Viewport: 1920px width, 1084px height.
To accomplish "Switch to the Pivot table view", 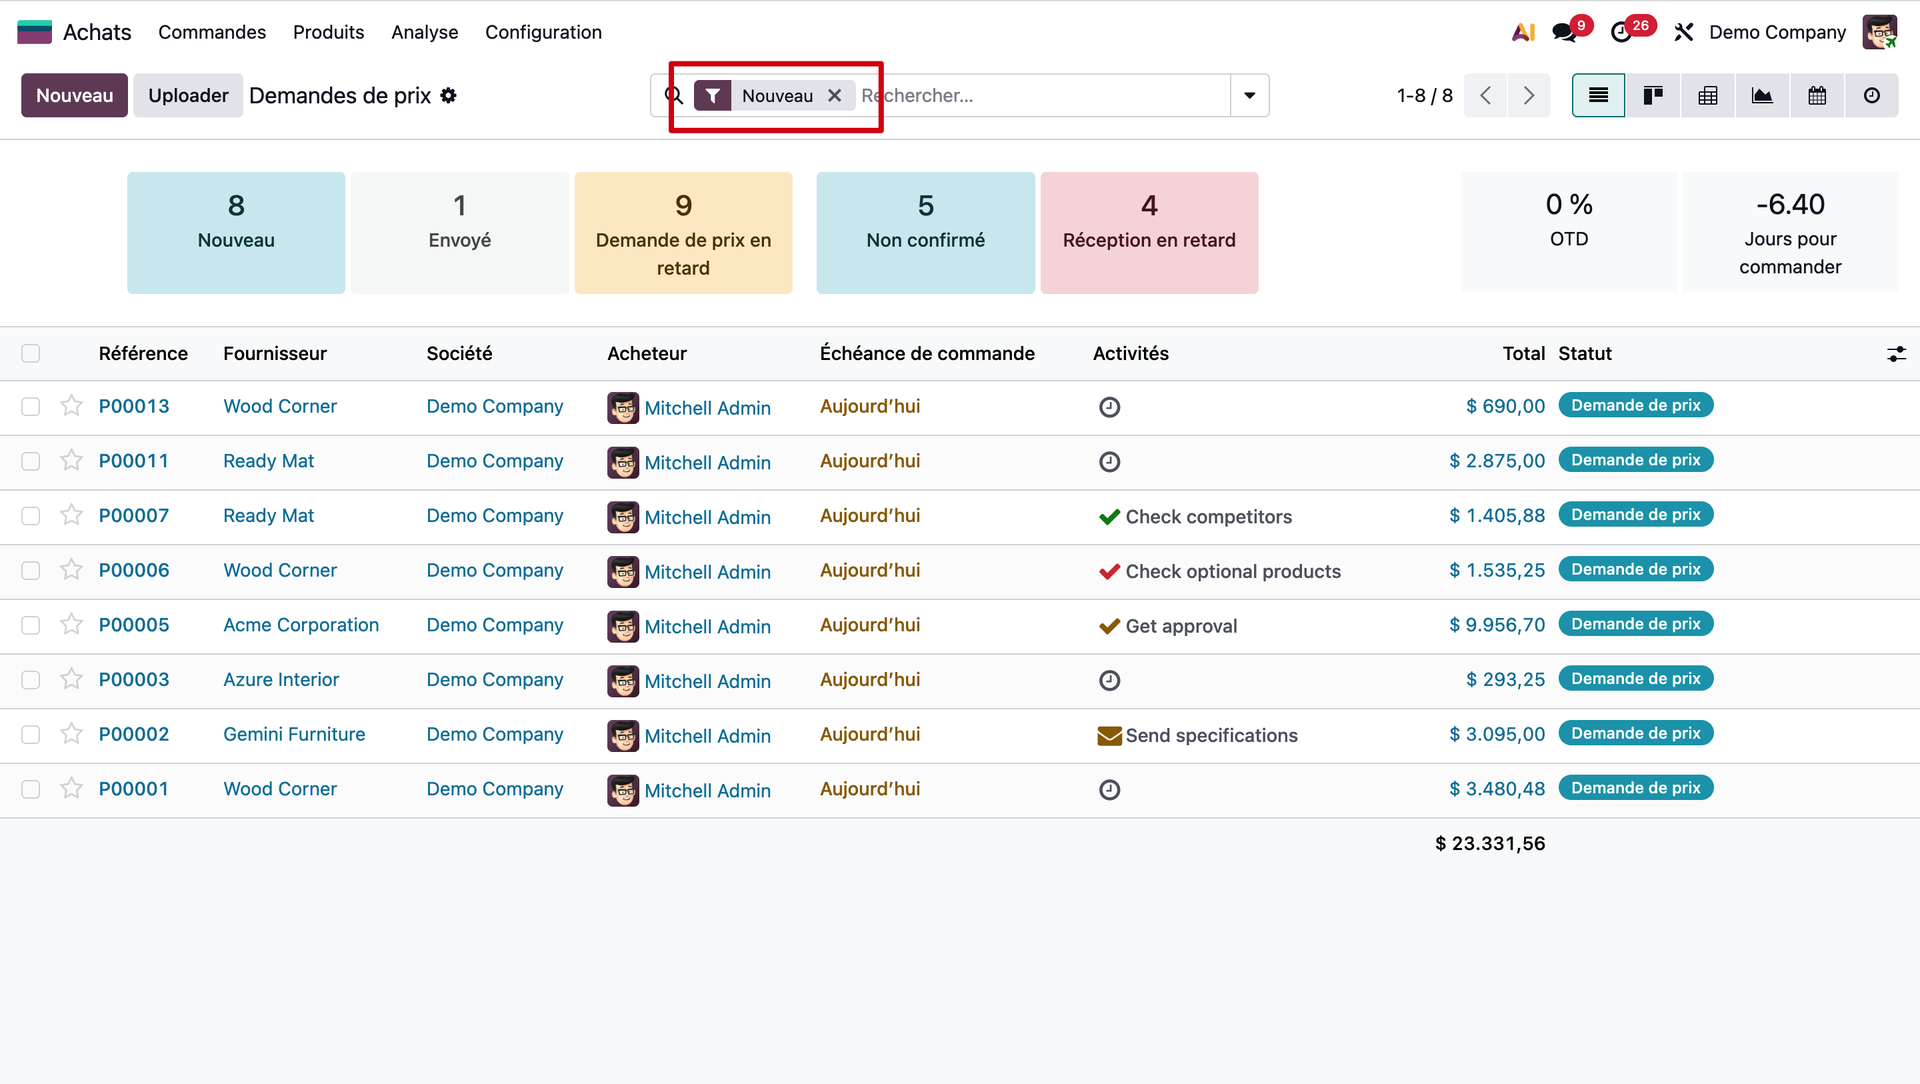I will [x=1708, y=96].
